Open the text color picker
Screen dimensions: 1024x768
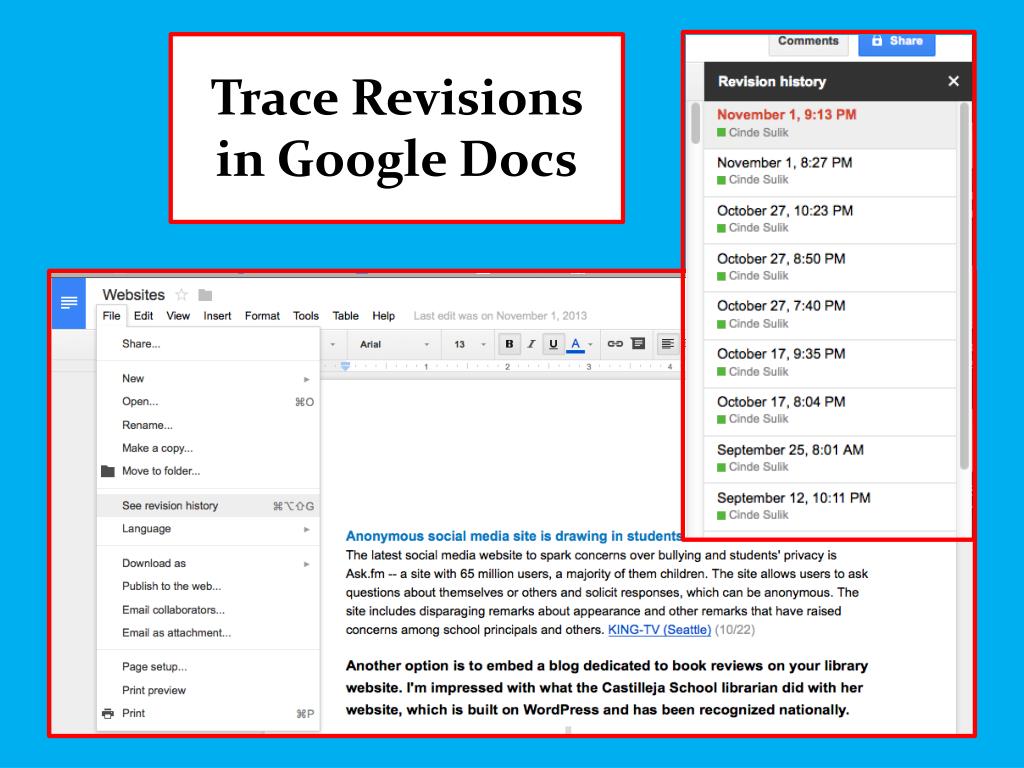point(579,344)
